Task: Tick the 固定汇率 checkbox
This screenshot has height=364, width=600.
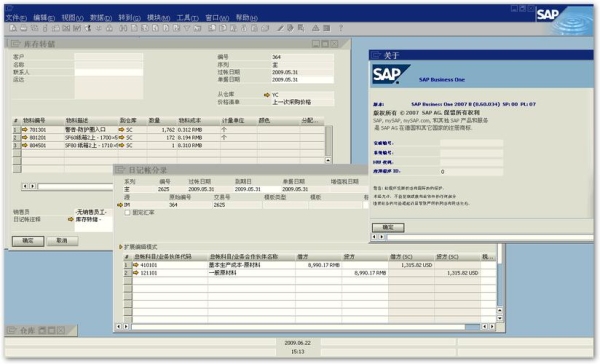Action: [127, 213]
